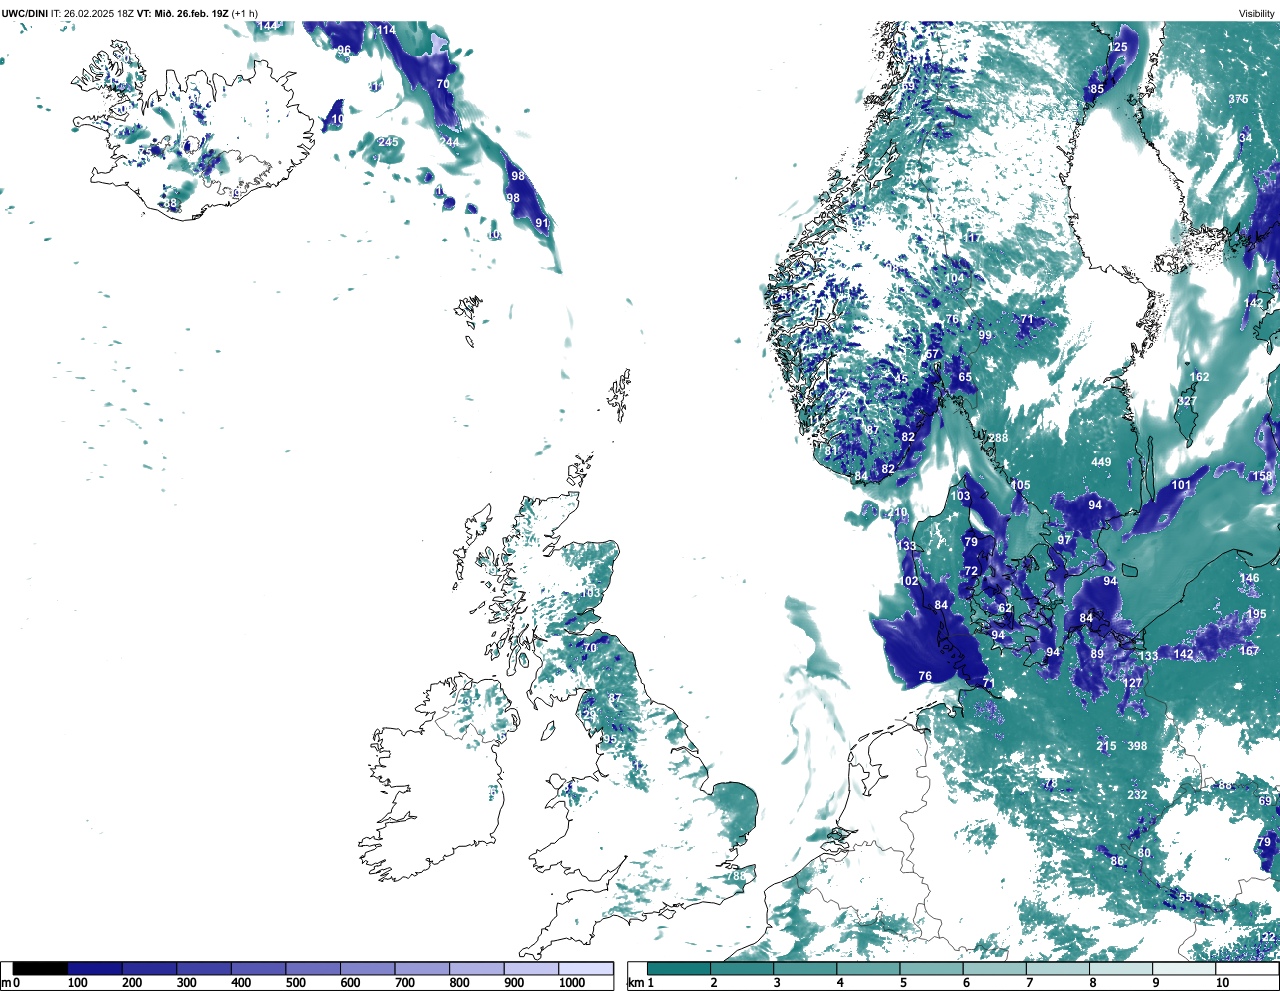
Task: Click the '167' value over Poland
Action: tap(1249, 651)
